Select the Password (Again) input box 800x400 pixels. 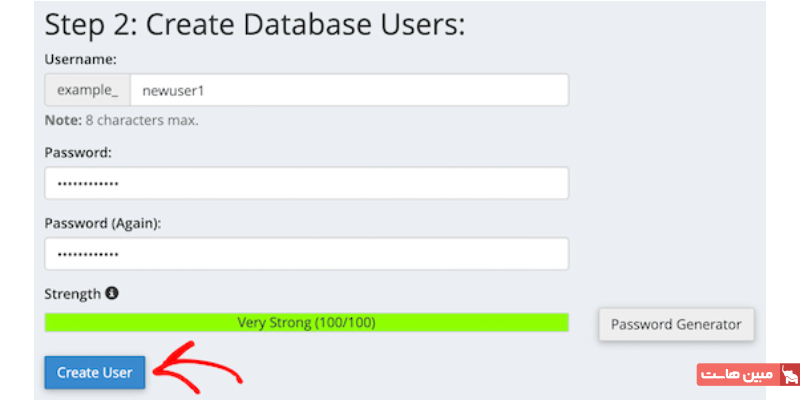[306, 253]
